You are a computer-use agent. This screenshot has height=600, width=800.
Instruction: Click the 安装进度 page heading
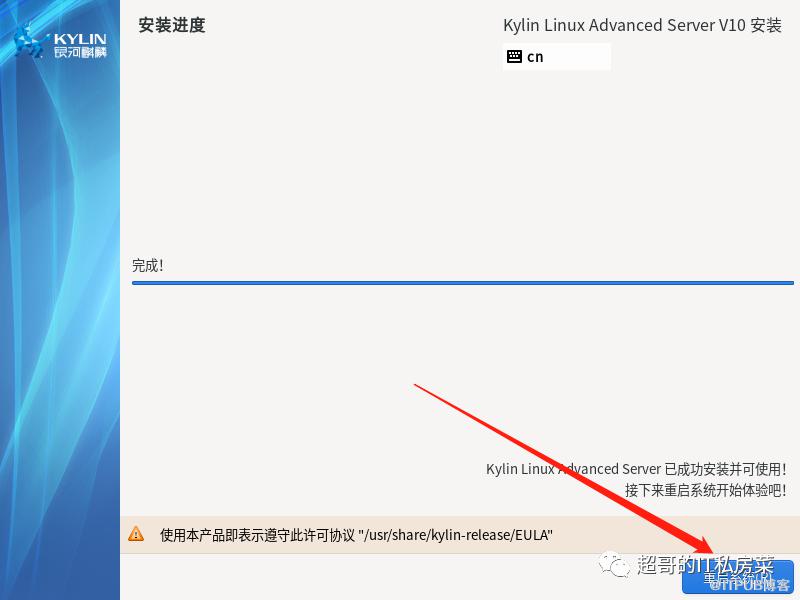point(171,25)
